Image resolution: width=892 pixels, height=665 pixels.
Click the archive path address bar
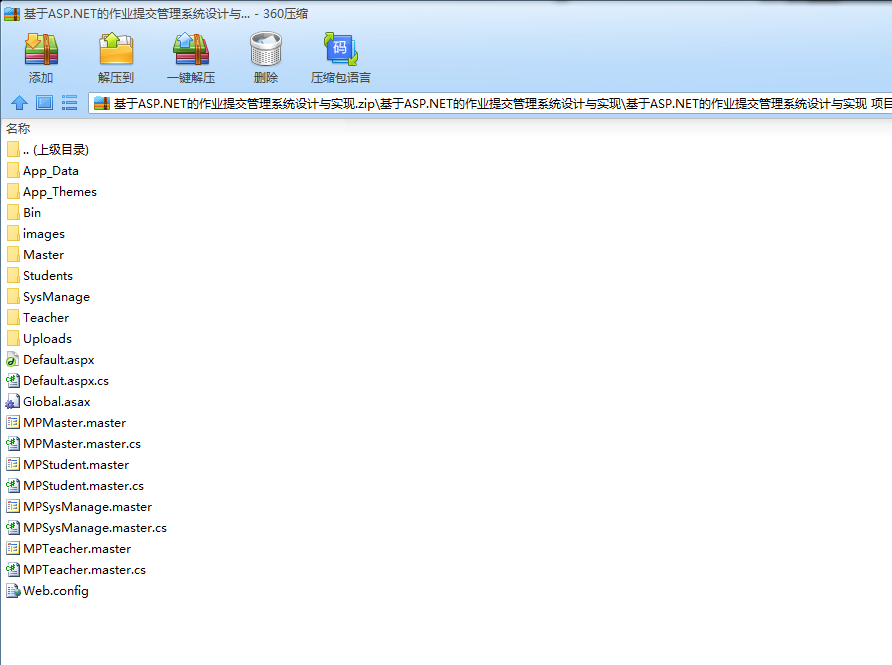point(490,104)
